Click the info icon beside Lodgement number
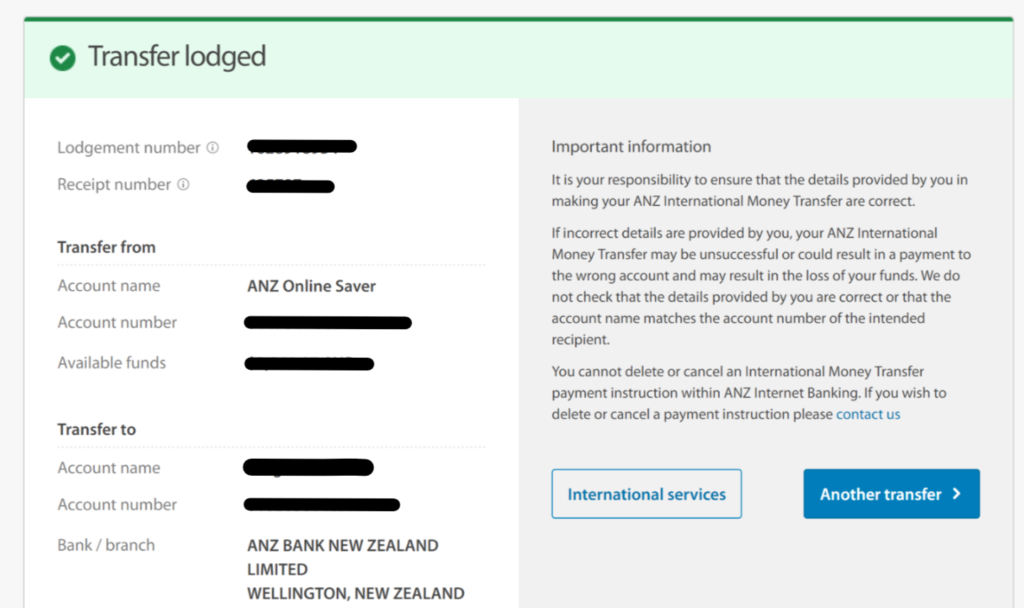Screen dimensions: 1024x608 (x=212, y=148)
